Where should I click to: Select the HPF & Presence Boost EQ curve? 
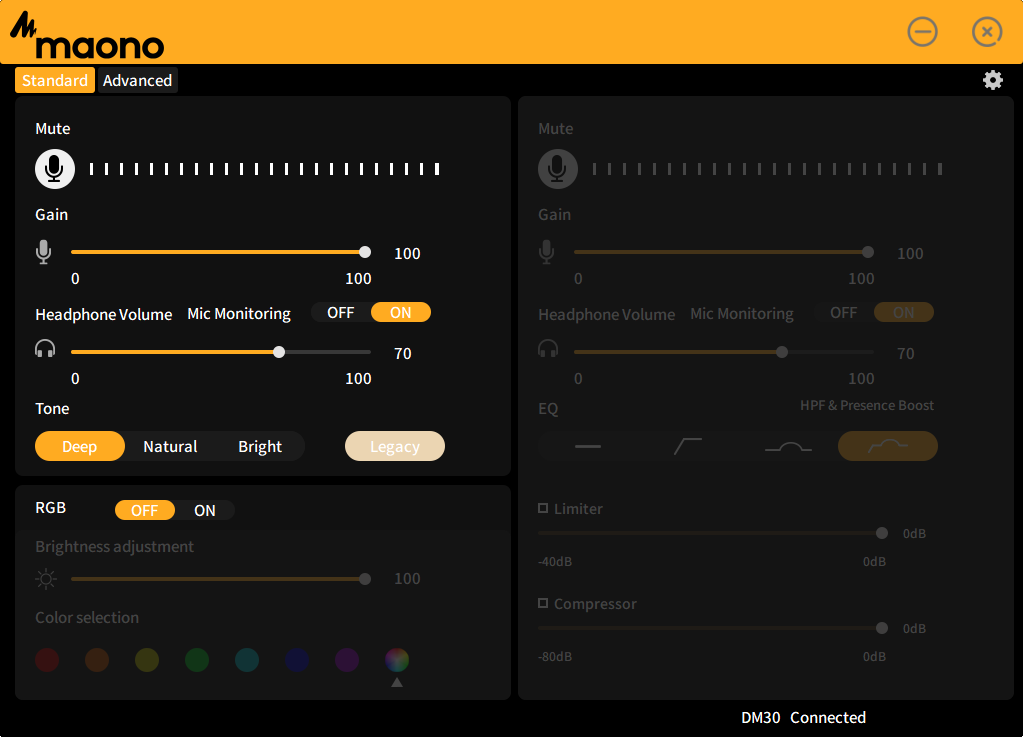coord(887,446)
